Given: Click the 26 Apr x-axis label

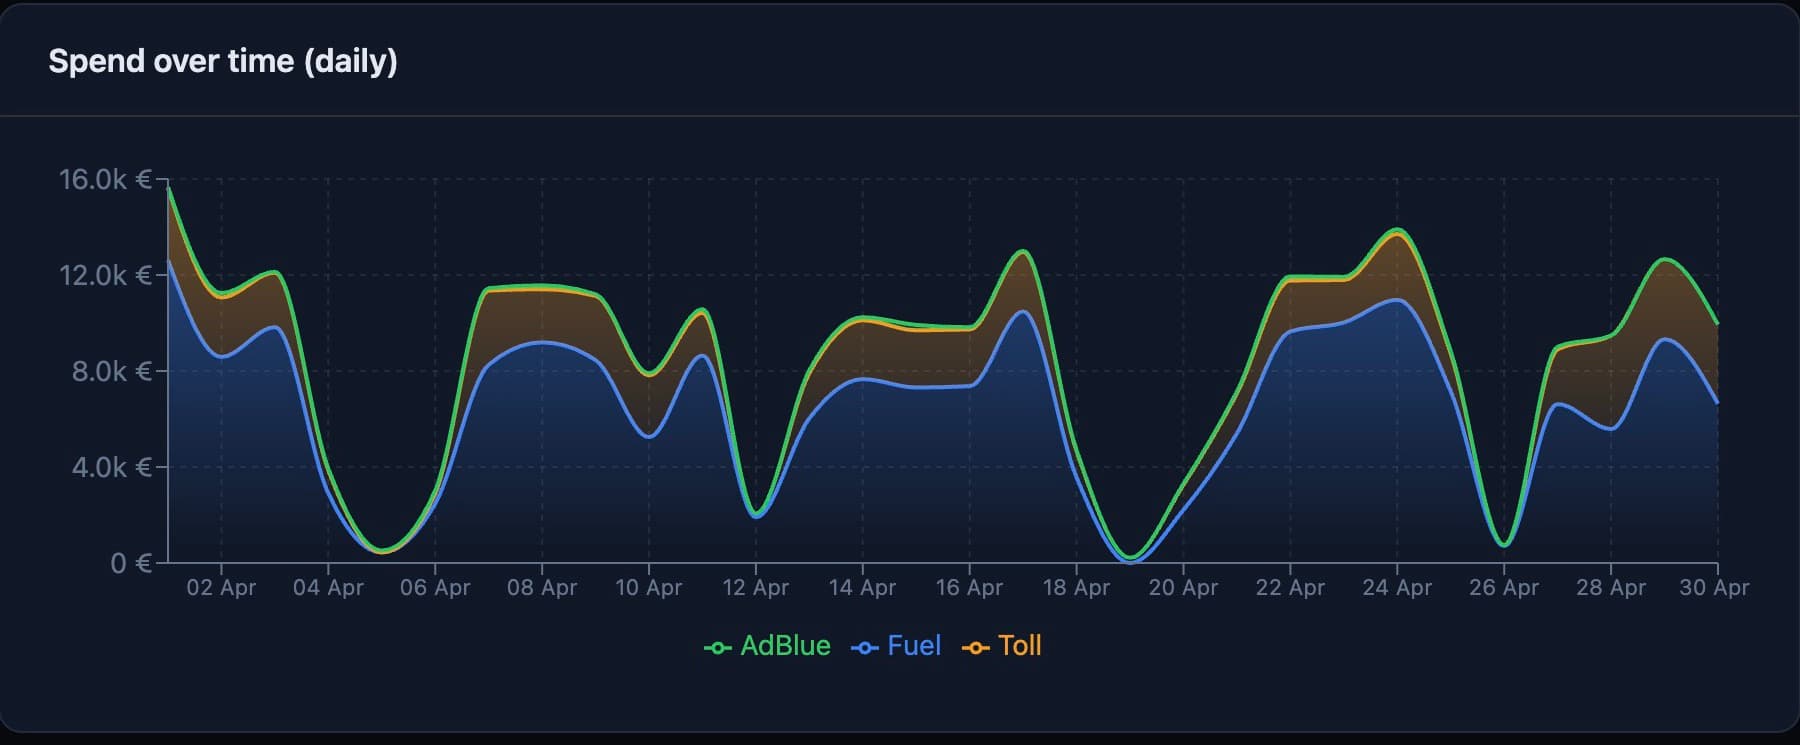Looking at the screenshot, I should [1504, 588].
